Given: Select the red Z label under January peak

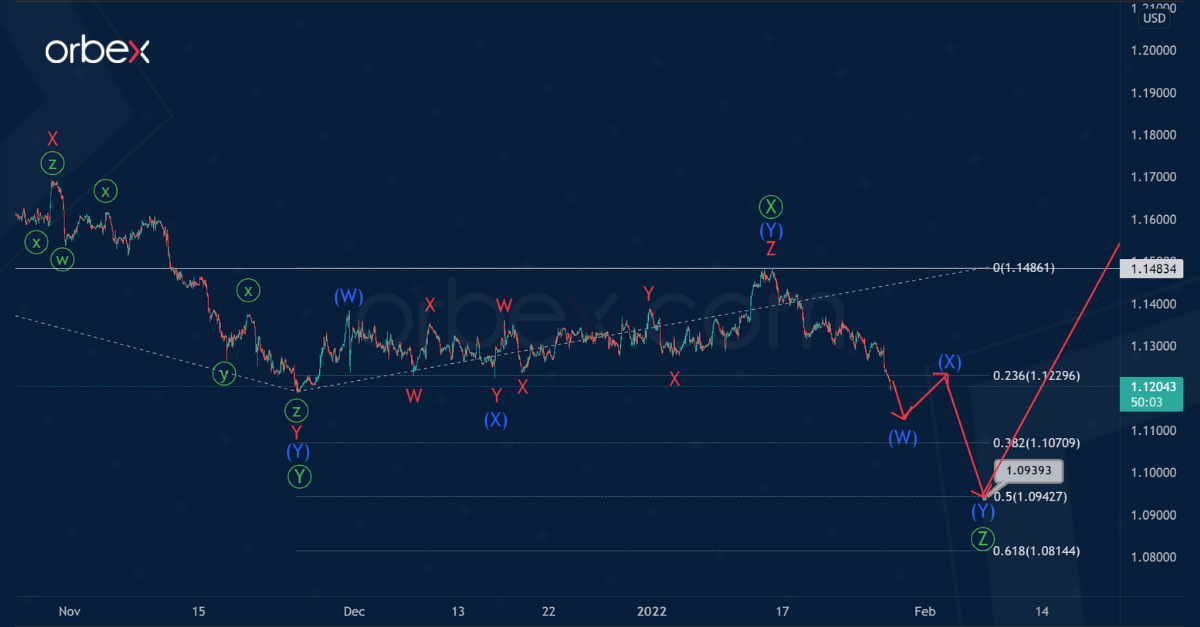Looking at the screenshot, I should [770, 250].
